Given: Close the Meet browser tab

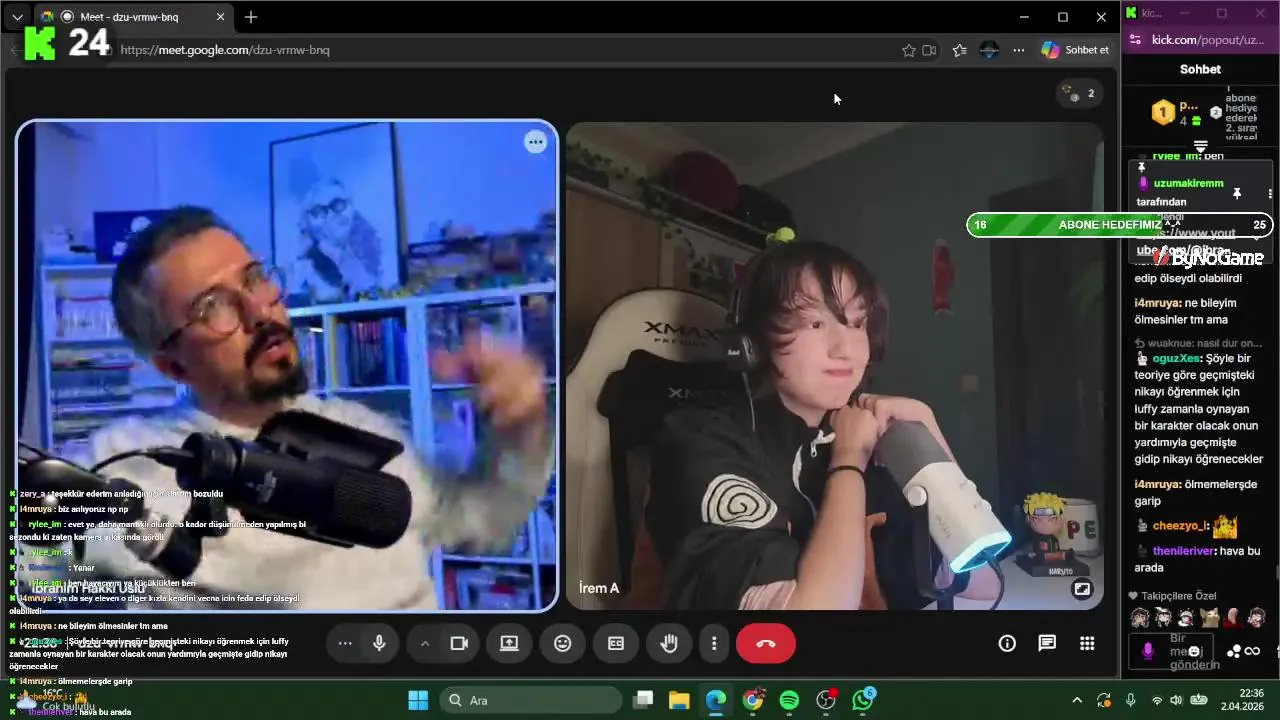Looking at the screenshot, I should (x=221, y=17).
